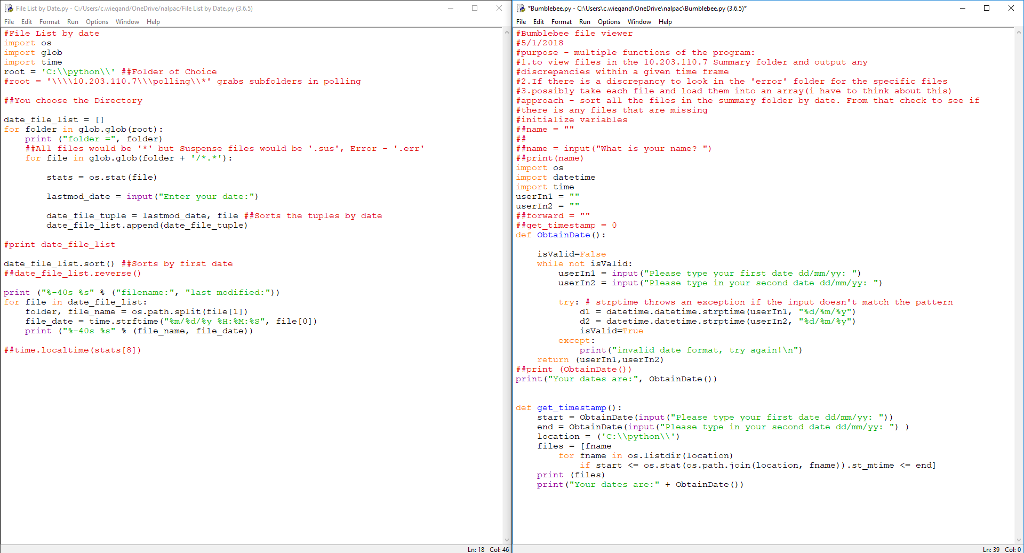Click the 'import glob' line
The height and width of the screenshot is (553, 1024).
click(33, 52)
